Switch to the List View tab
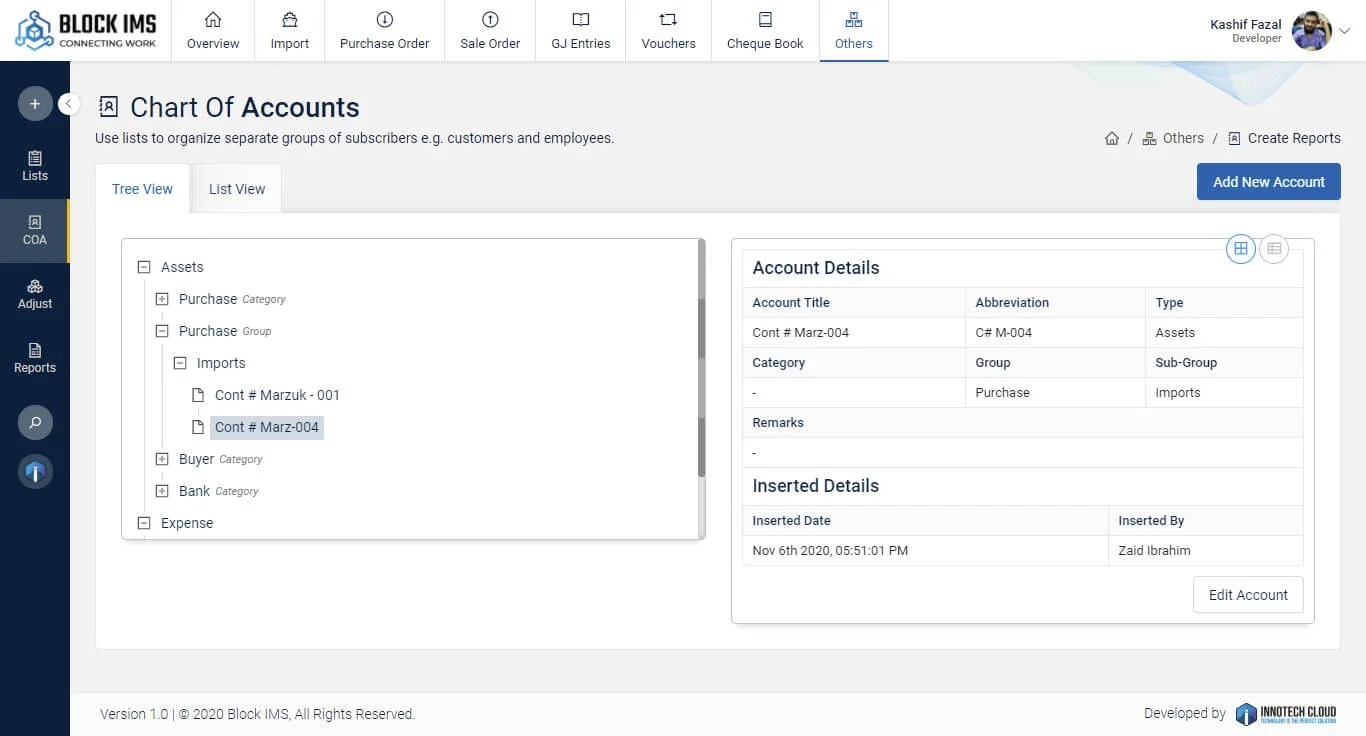 click(237, 189)
